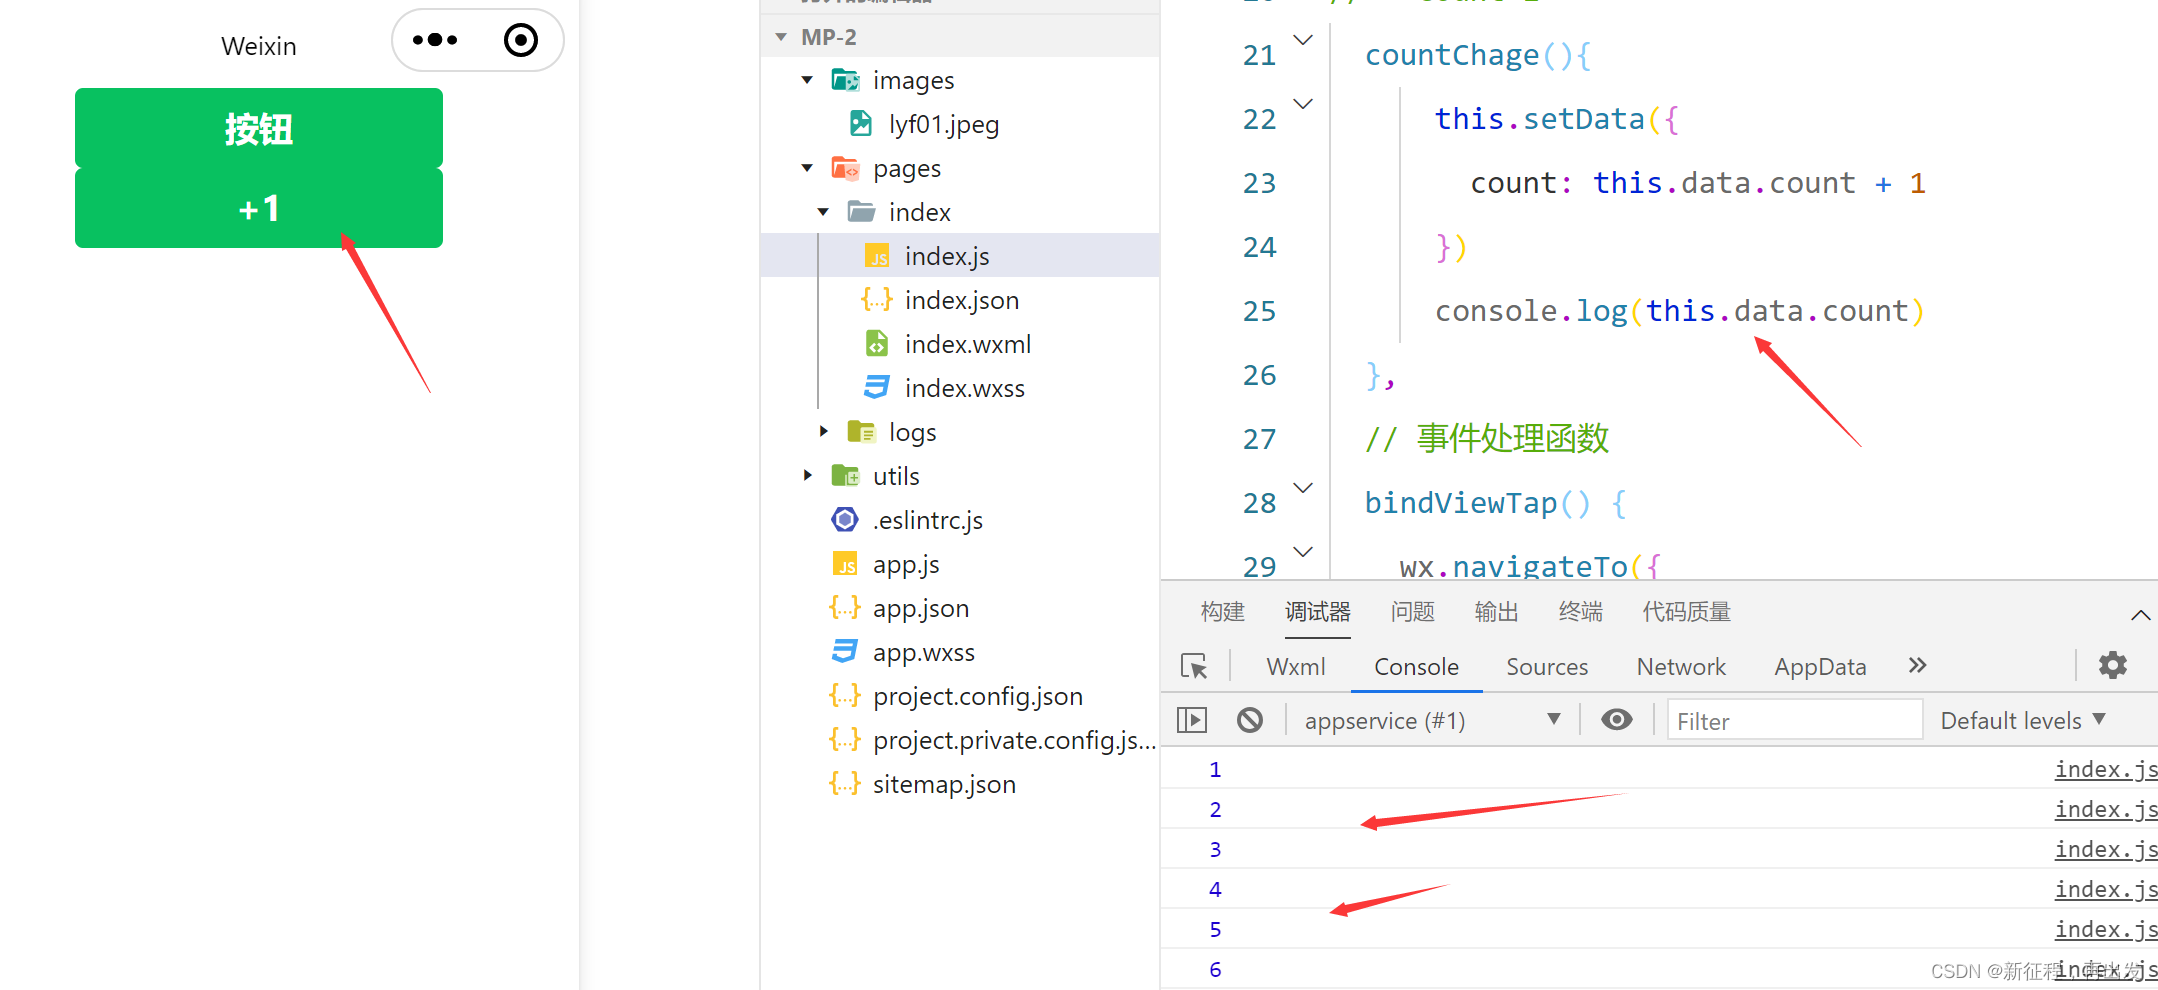Click the lyf01.jpeg image file icon
The width and height of the screenshot is (2158, 990).
[x=861, y=124]
